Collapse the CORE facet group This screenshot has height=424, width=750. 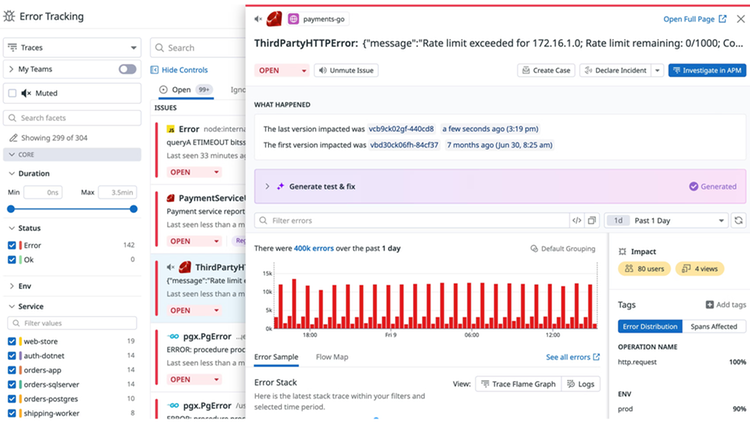click(x=12, y=155)
